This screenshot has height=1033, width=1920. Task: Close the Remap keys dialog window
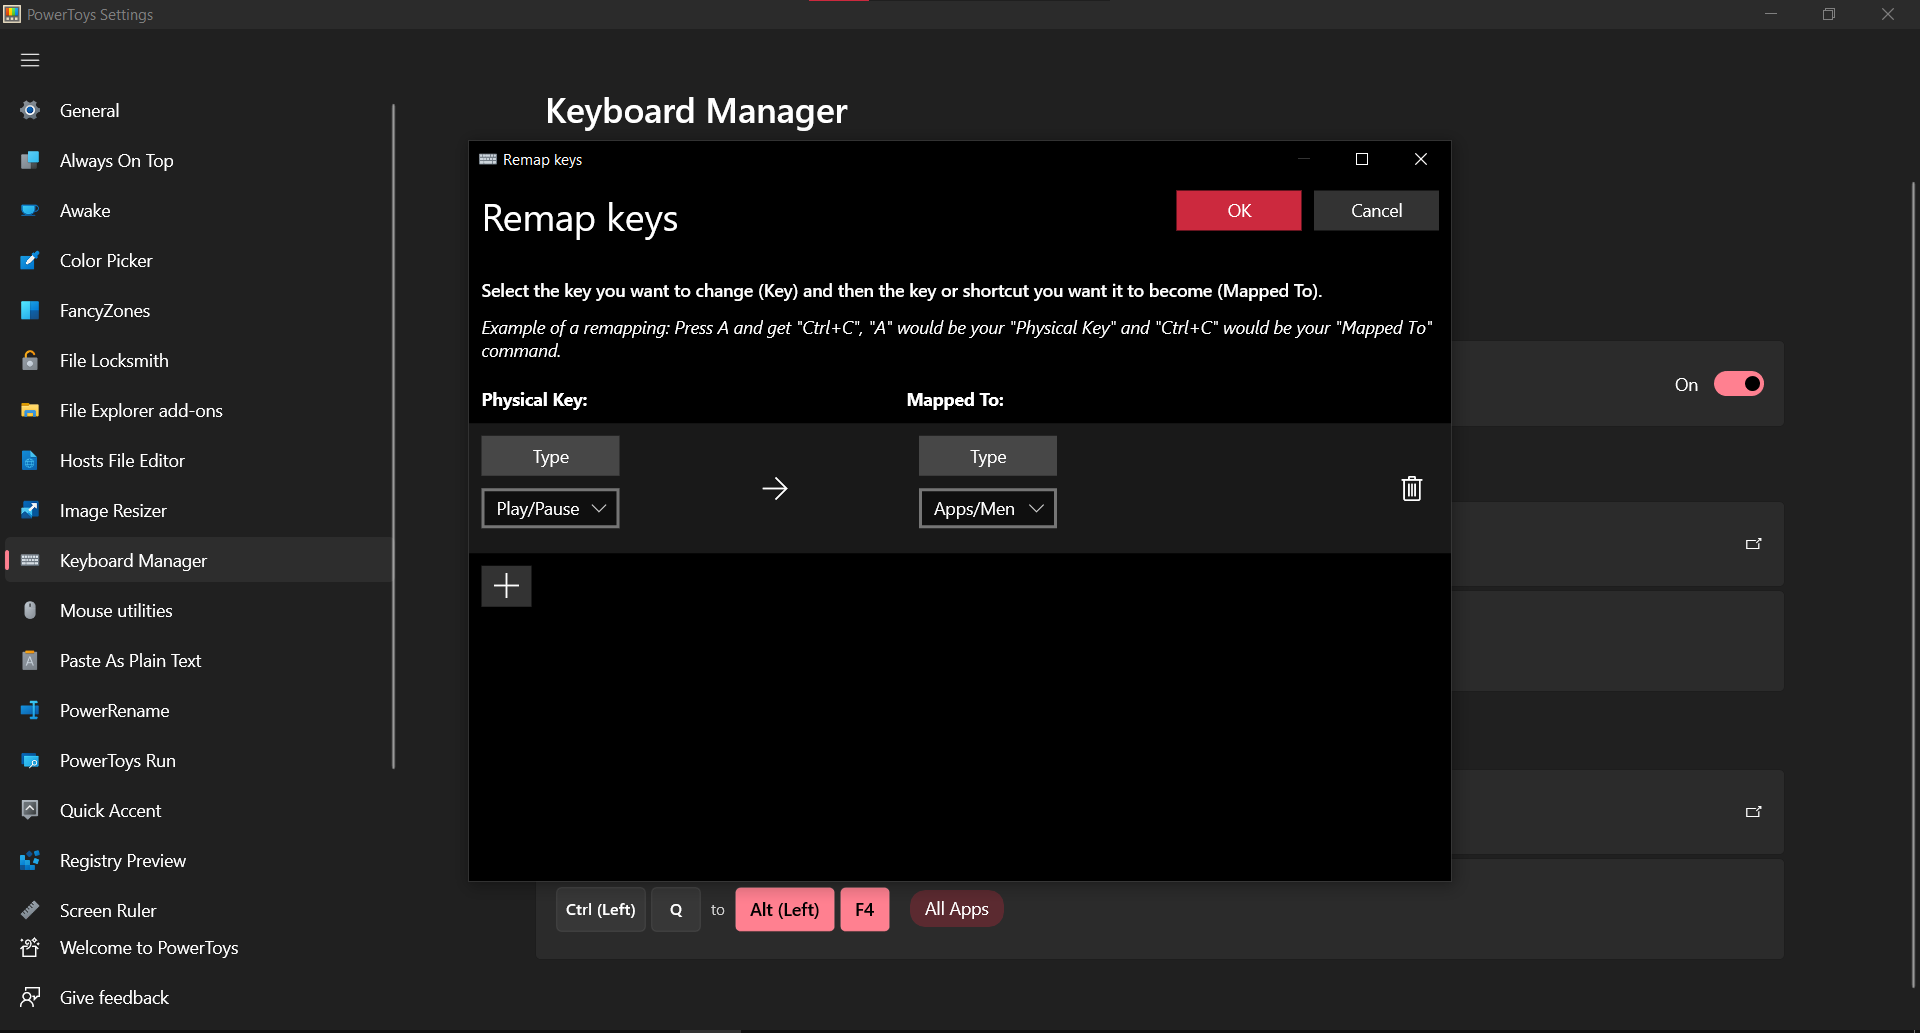point(1420,159)
